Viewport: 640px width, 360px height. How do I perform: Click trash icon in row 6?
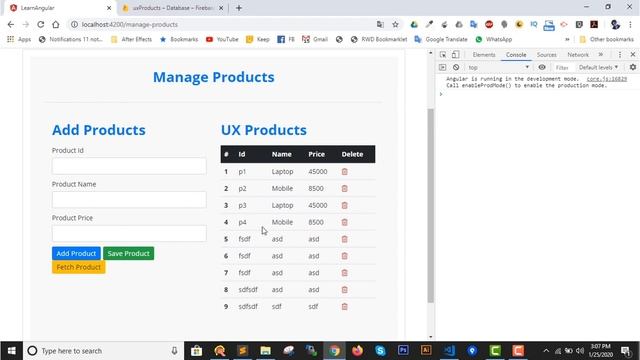(x=344, y=256)
